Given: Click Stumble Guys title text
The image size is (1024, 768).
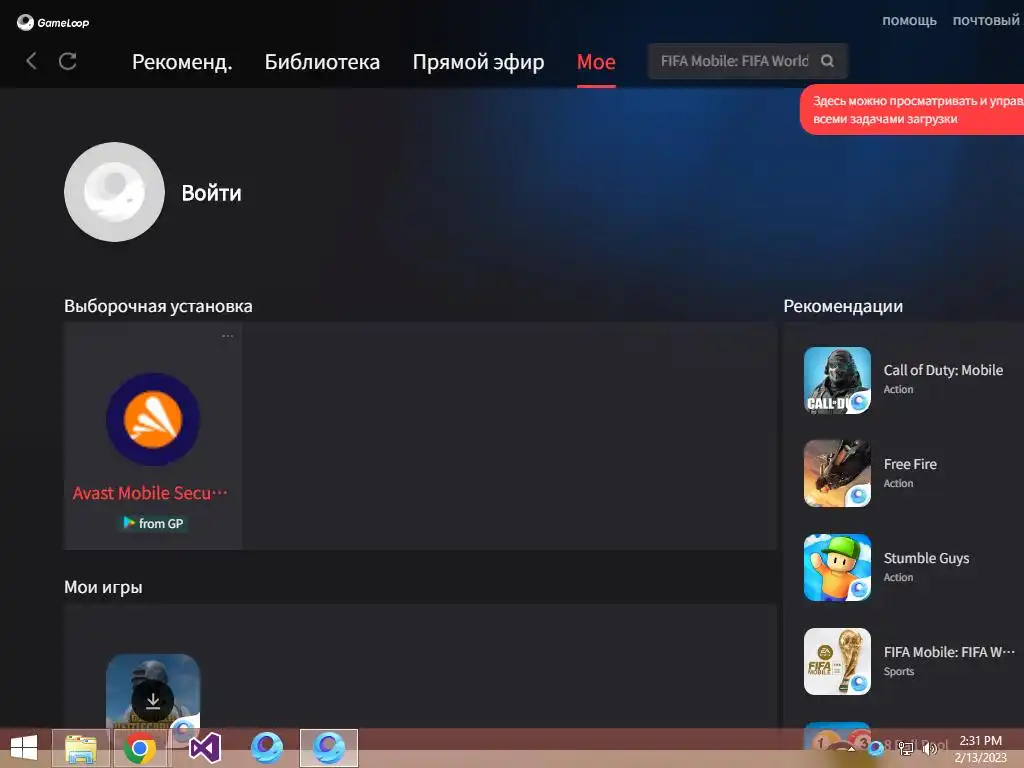Looking at the screenshot, I should click(926, 558).
